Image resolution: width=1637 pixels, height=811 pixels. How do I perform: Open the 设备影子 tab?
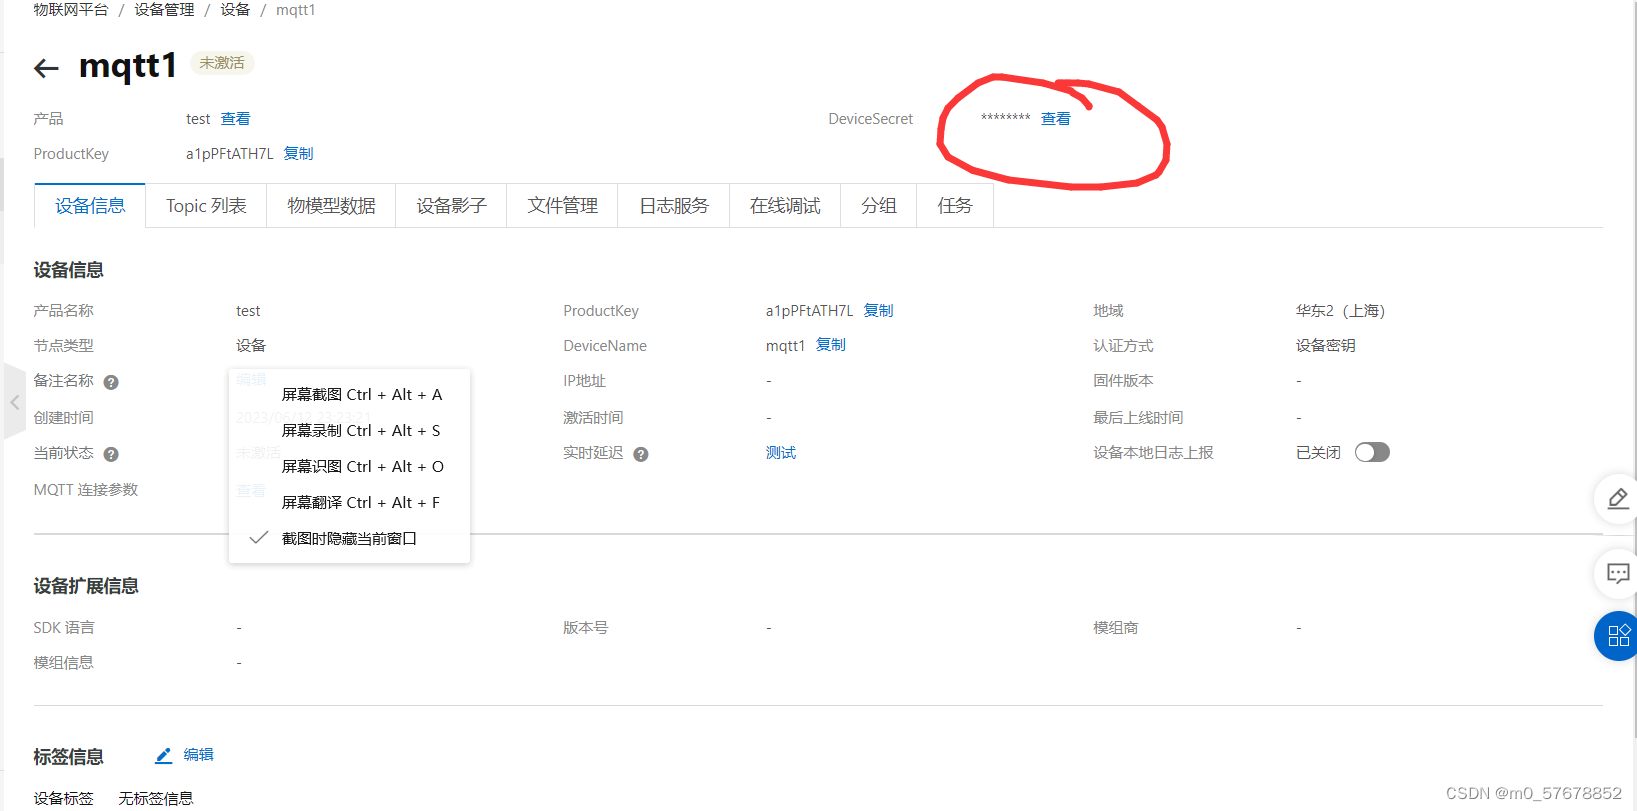pos(451,206)
